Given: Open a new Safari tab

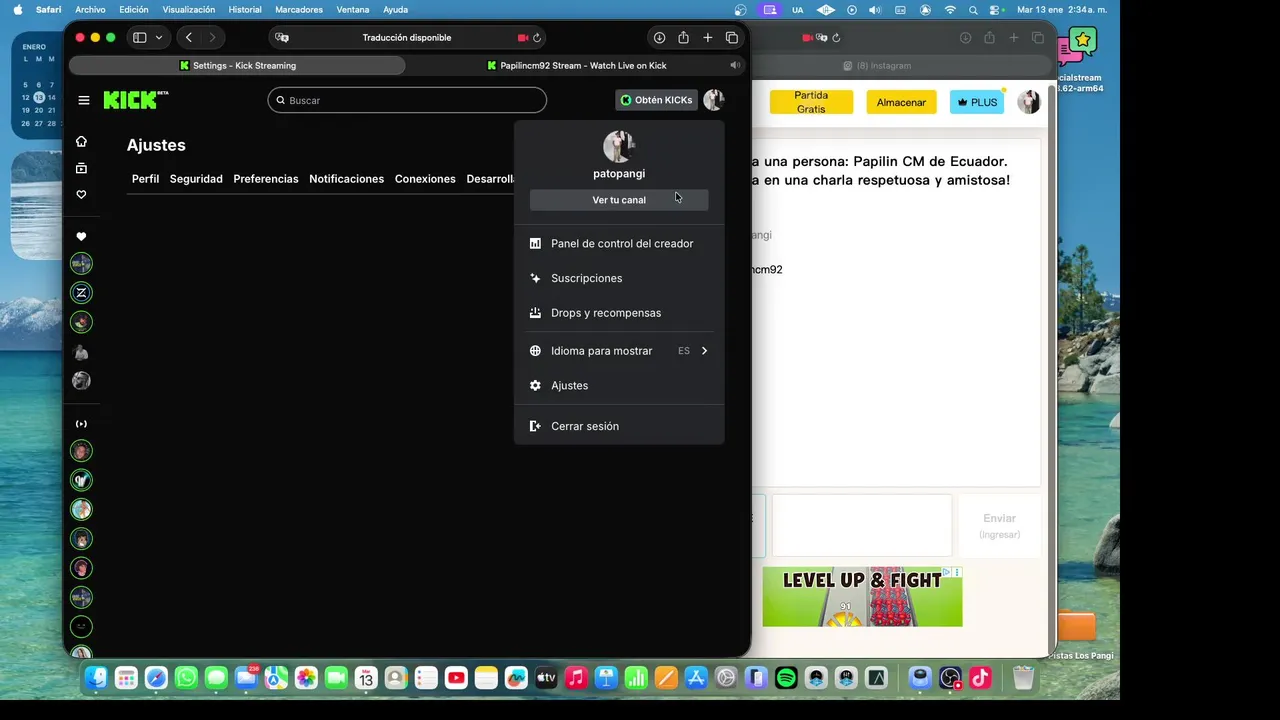Looking at the screenshot, I should click(707, 38).
